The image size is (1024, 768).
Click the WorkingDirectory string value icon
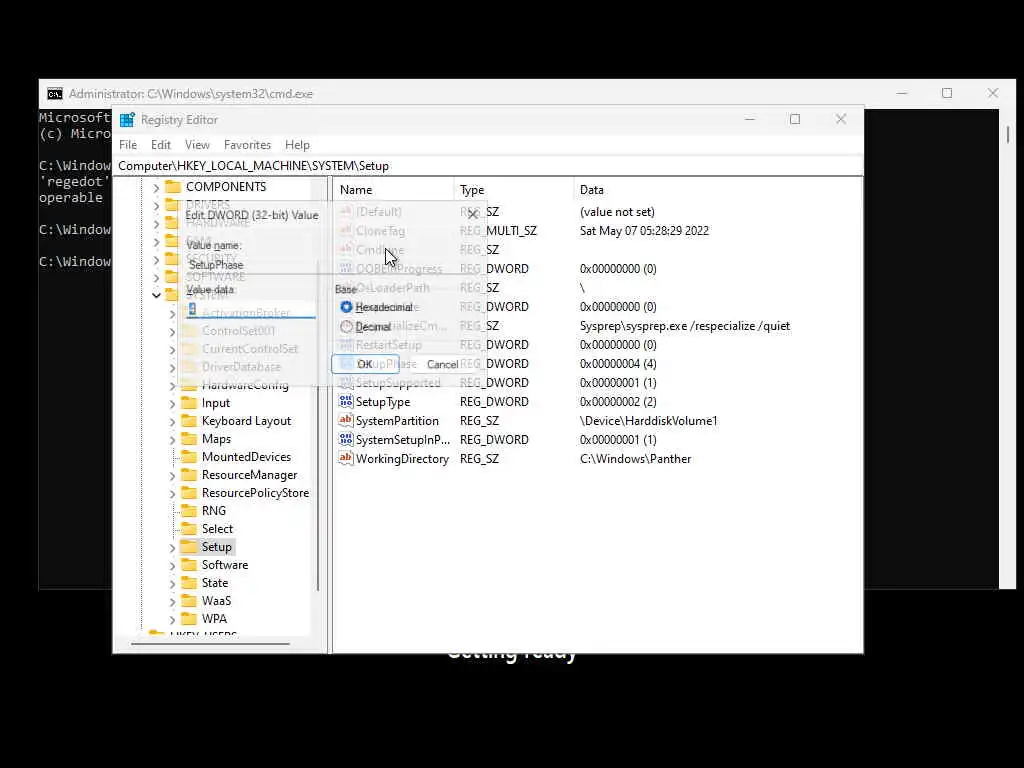pyautogui.click(x=346, y=458)
